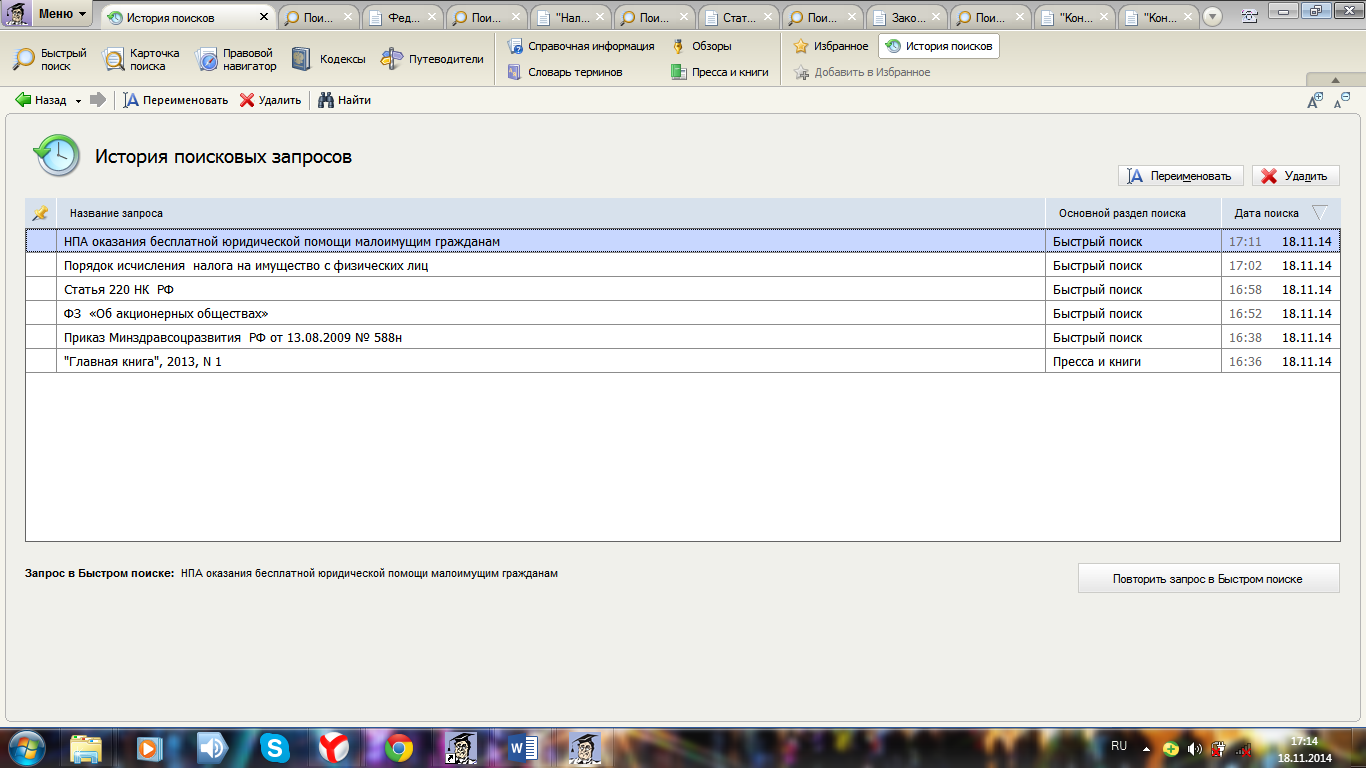The image size is (1366, 768).
Task: Open the Windows Start button
Action: click(26, 747)
